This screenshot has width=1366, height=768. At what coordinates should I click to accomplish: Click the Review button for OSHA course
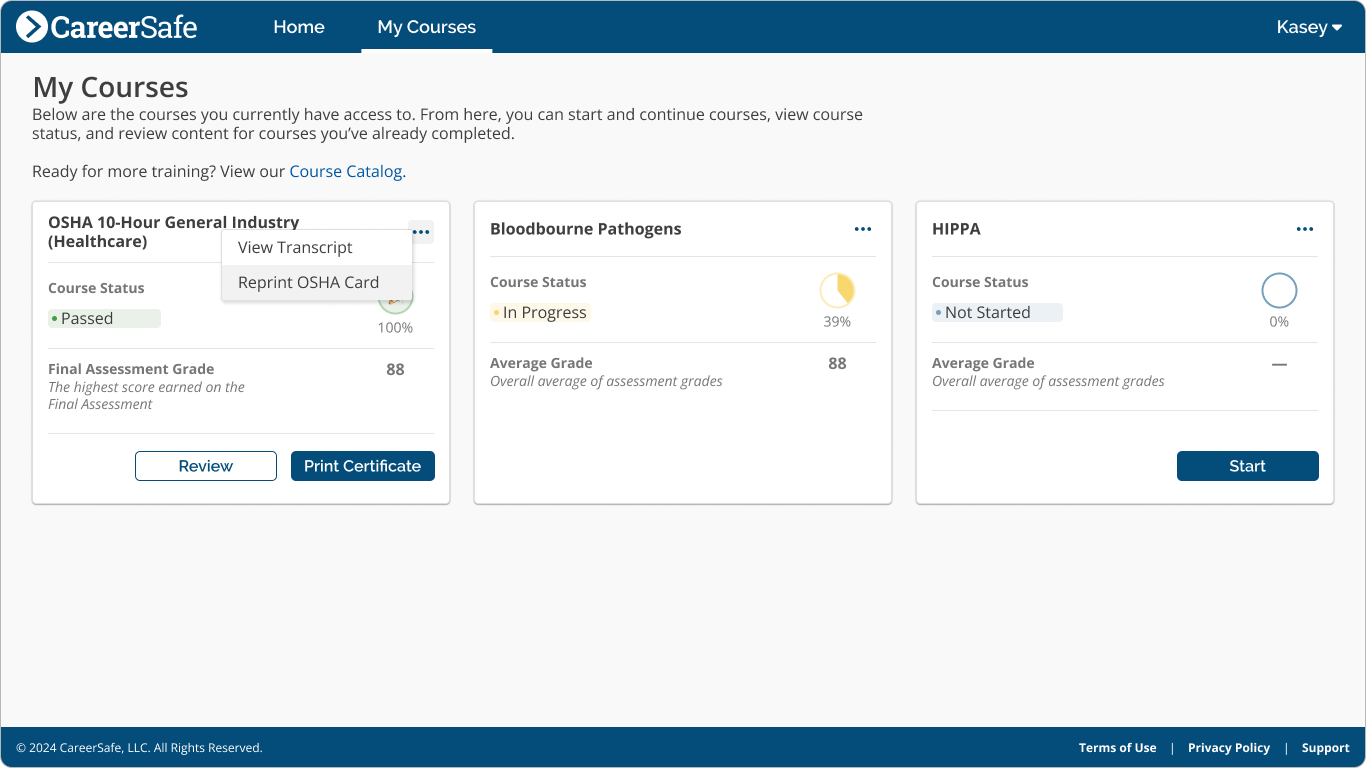(205, 465)
